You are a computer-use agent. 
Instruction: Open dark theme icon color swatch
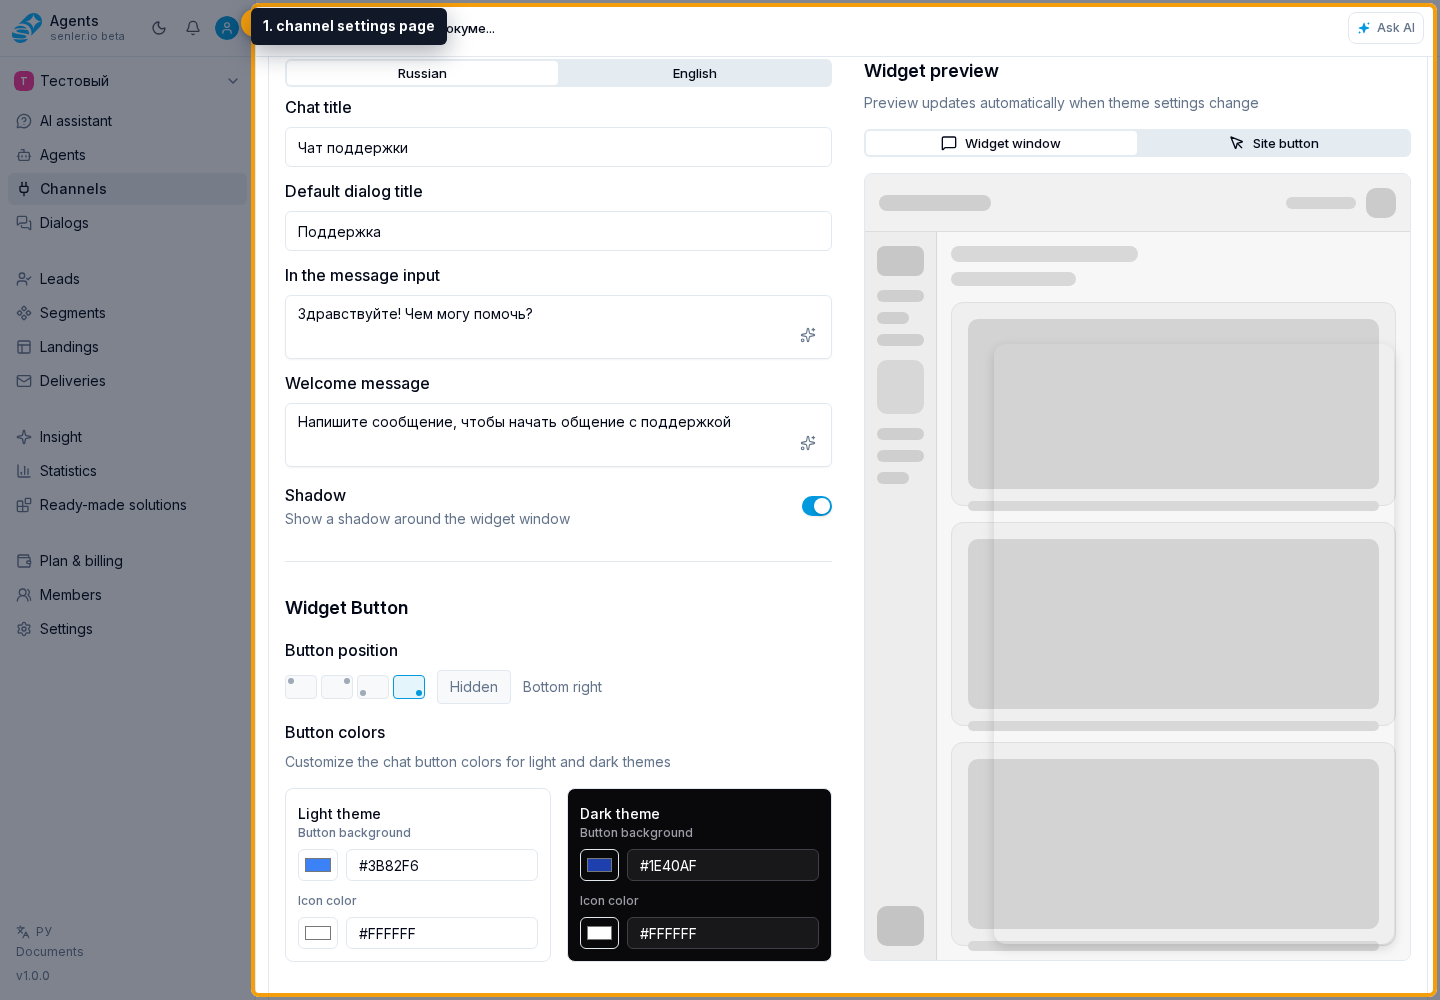point(600,933)
